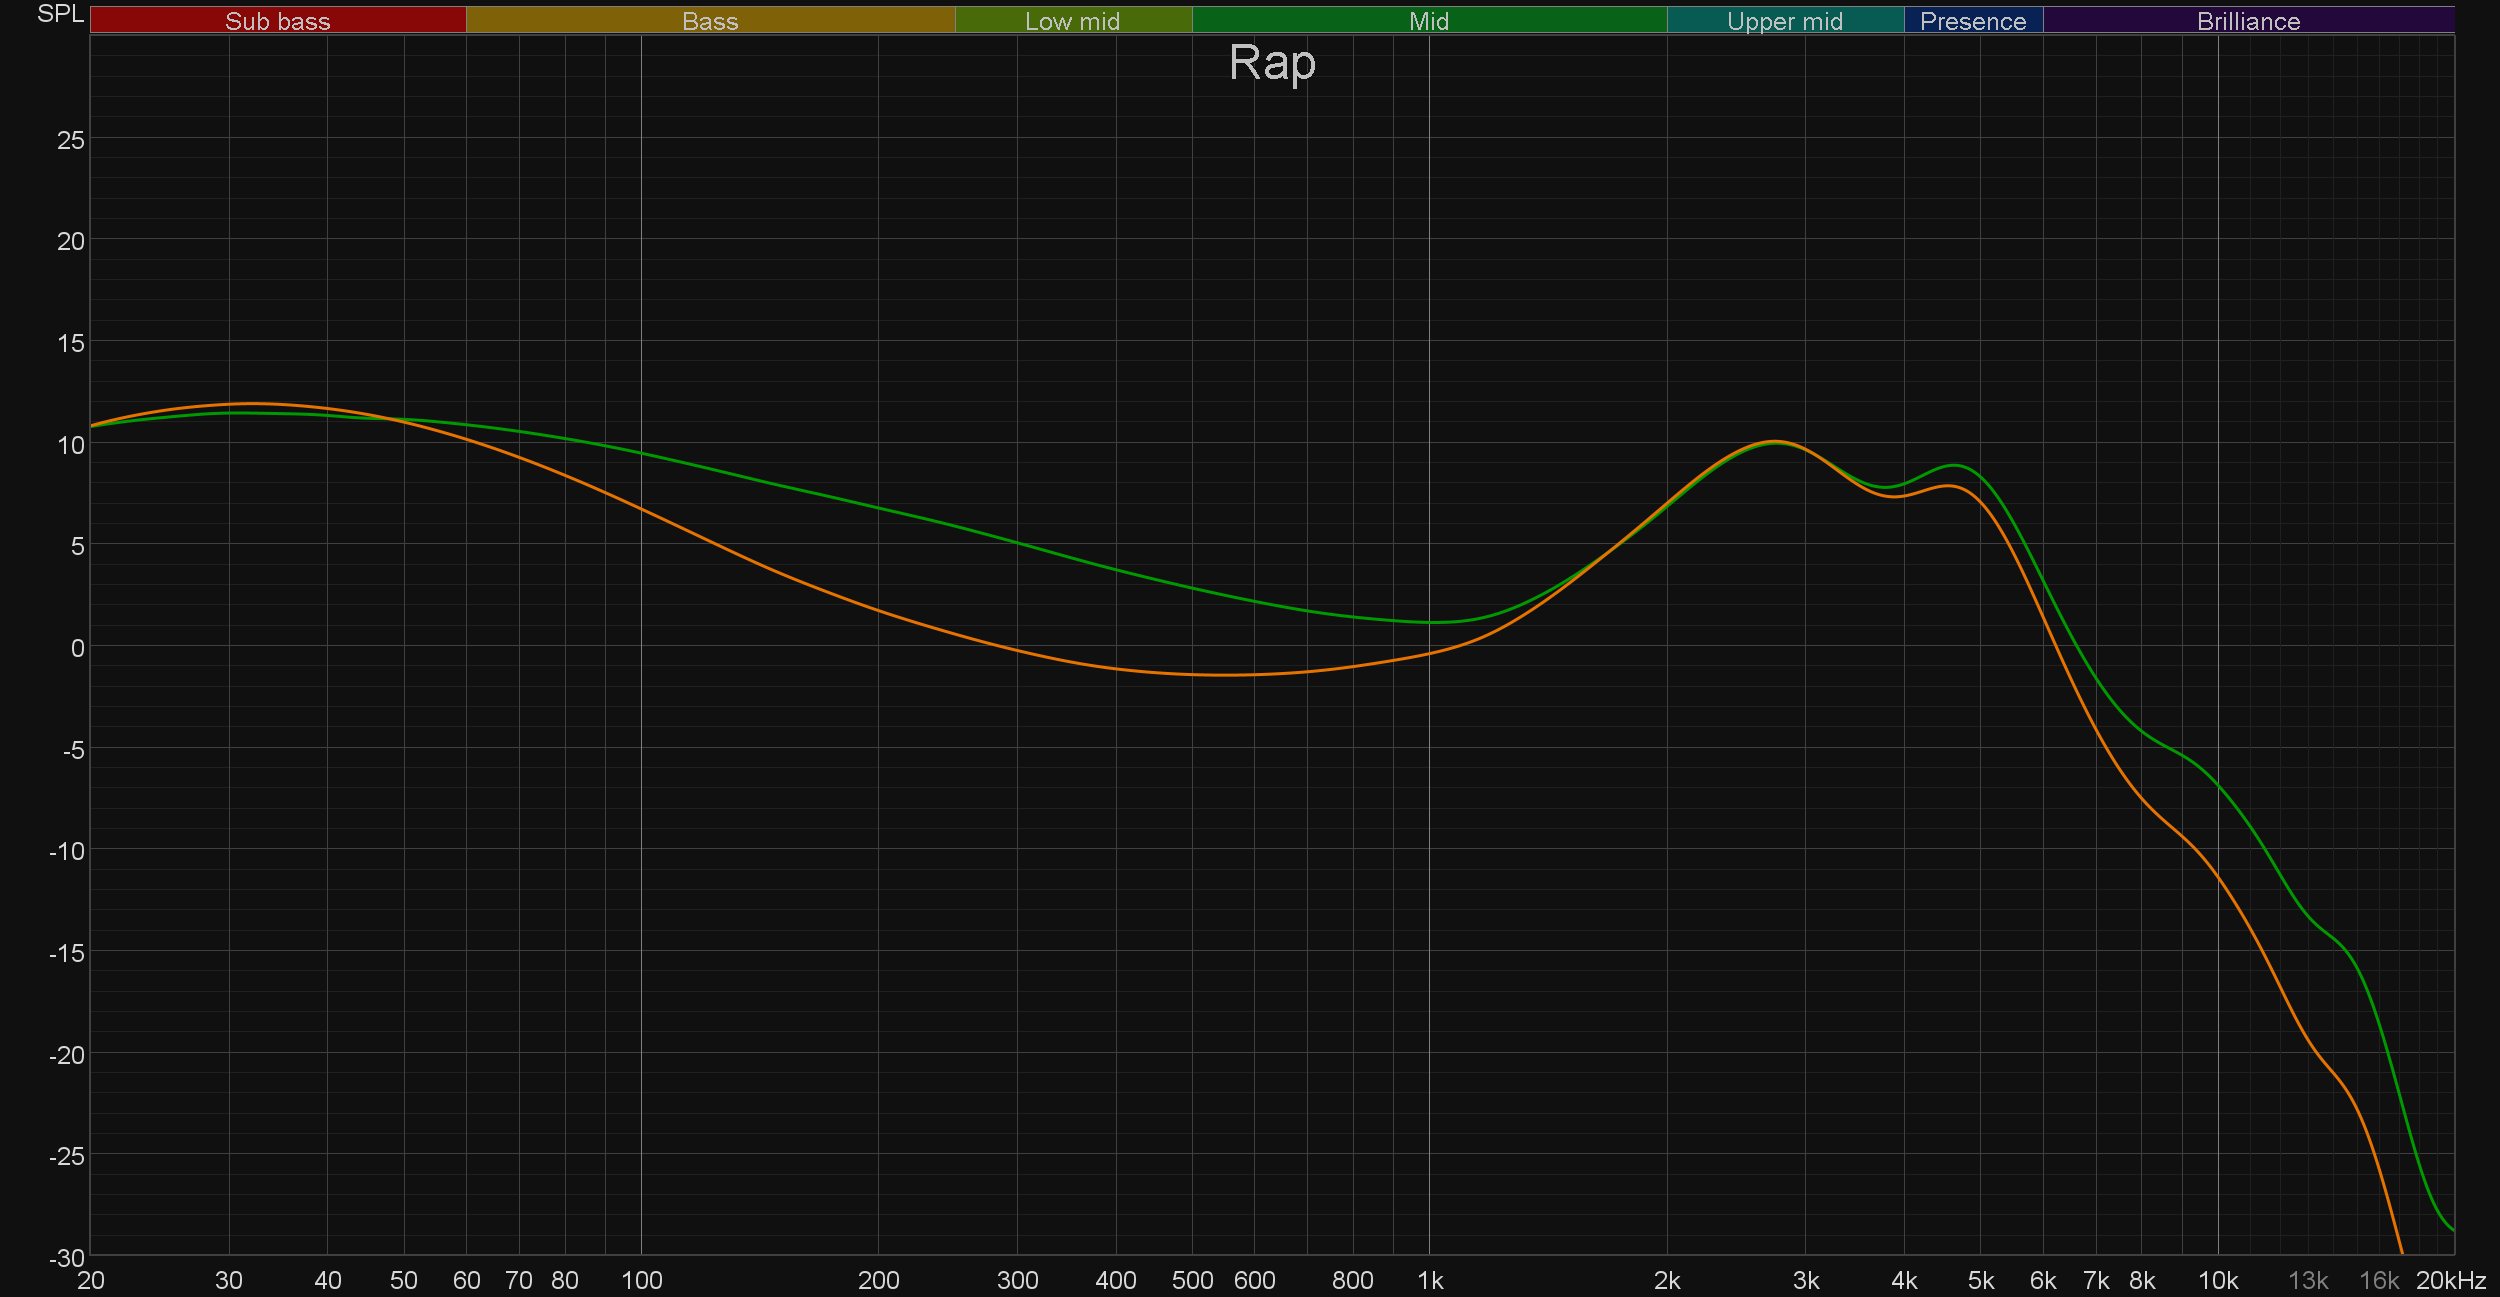Select the Bass frequency band bar
The height and width of the screenshot is (1297, 2500).
(x=710, y=20)
